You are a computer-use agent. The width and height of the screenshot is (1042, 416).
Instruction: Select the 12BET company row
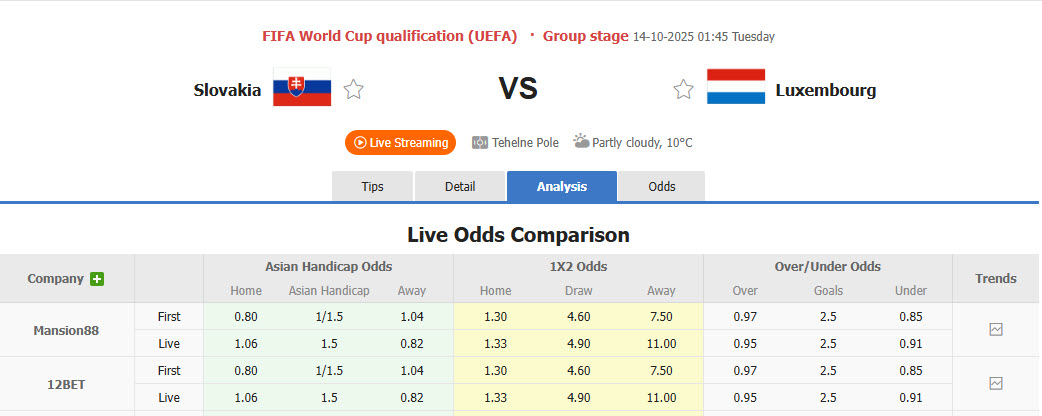(66, 383)
